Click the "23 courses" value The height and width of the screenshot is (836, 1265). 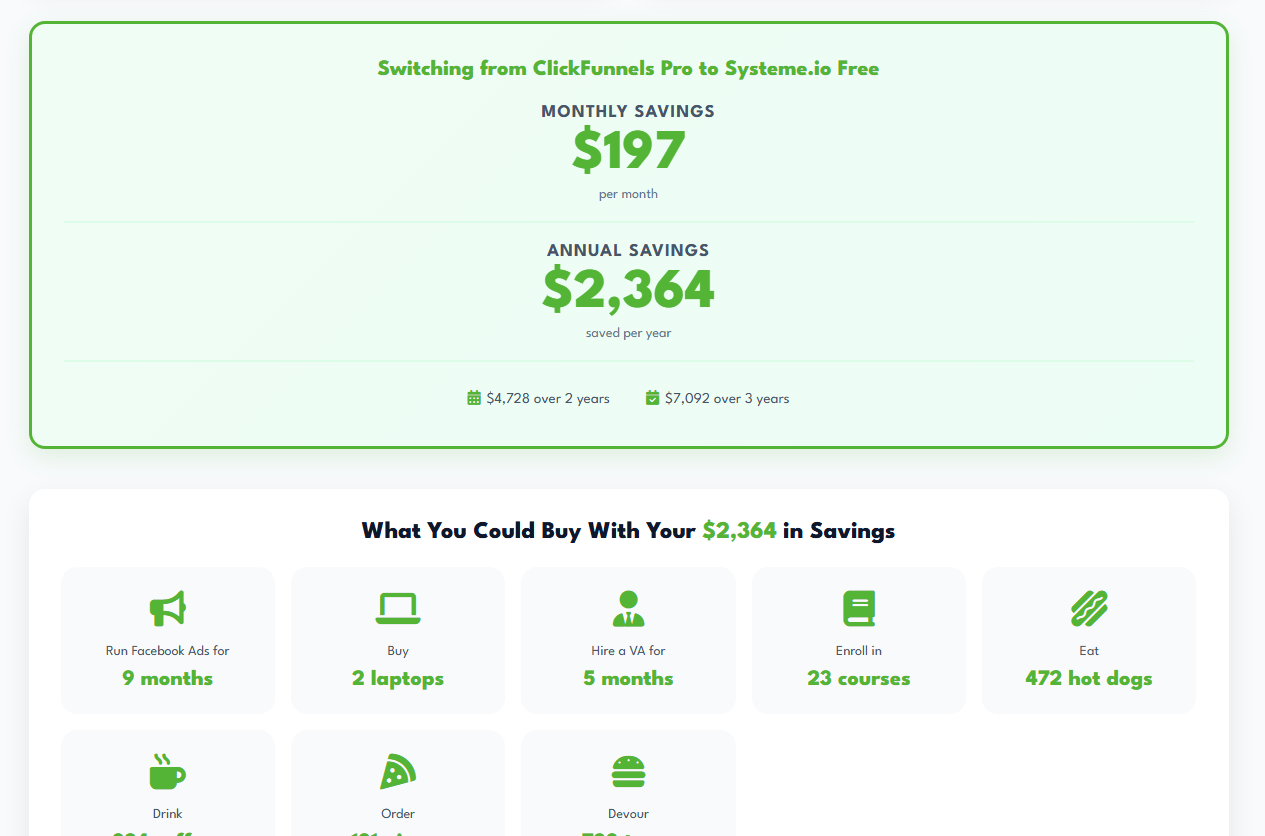point(859,678)
